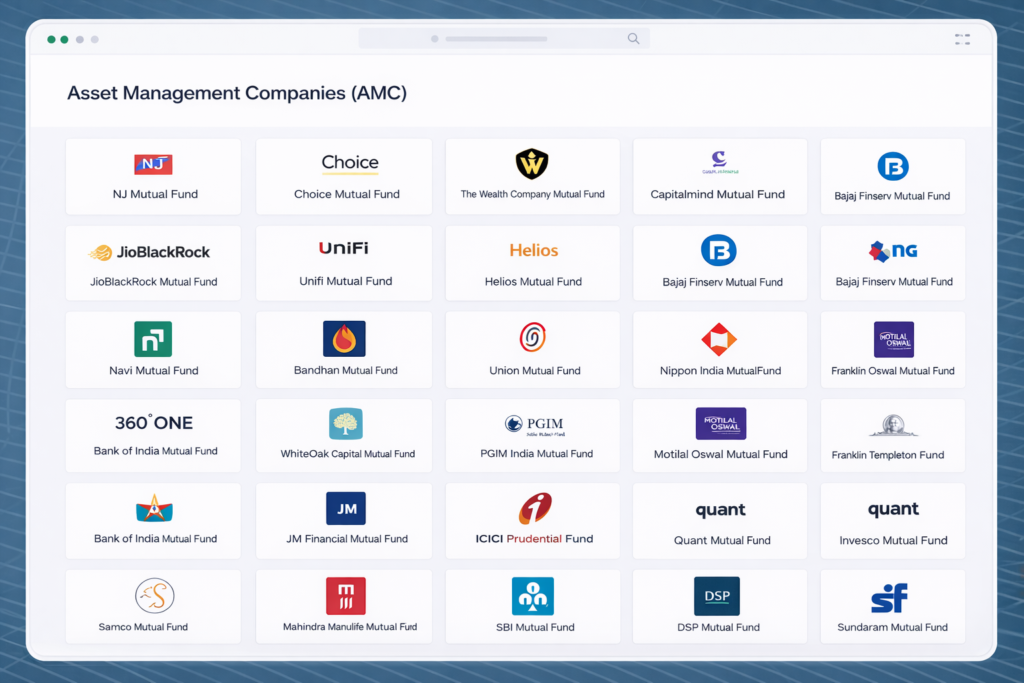1024x683 pixels.
Task: Select the Mahindra Manulife red logo
Action: click(x=345, y=596)
